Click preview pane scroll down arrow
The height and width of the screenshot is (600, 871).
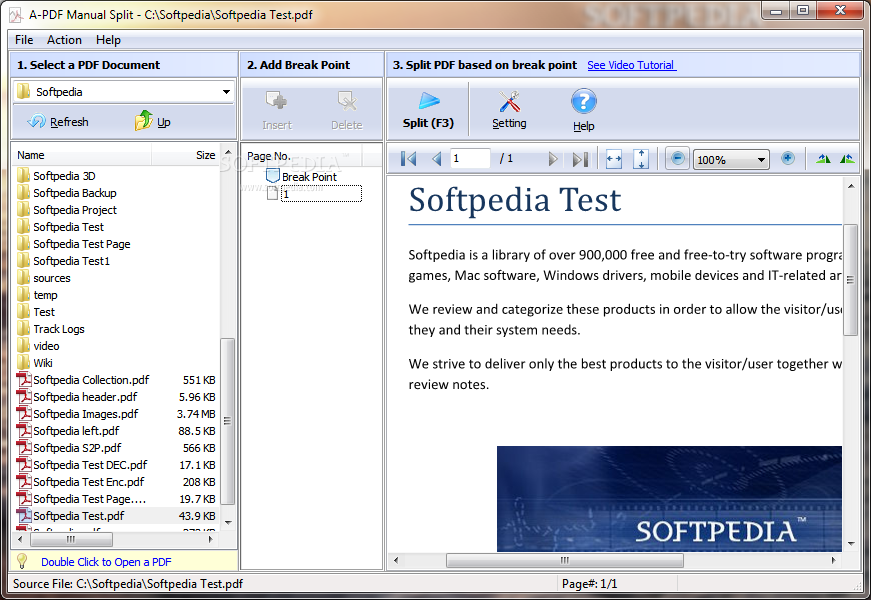pos(851,544)
